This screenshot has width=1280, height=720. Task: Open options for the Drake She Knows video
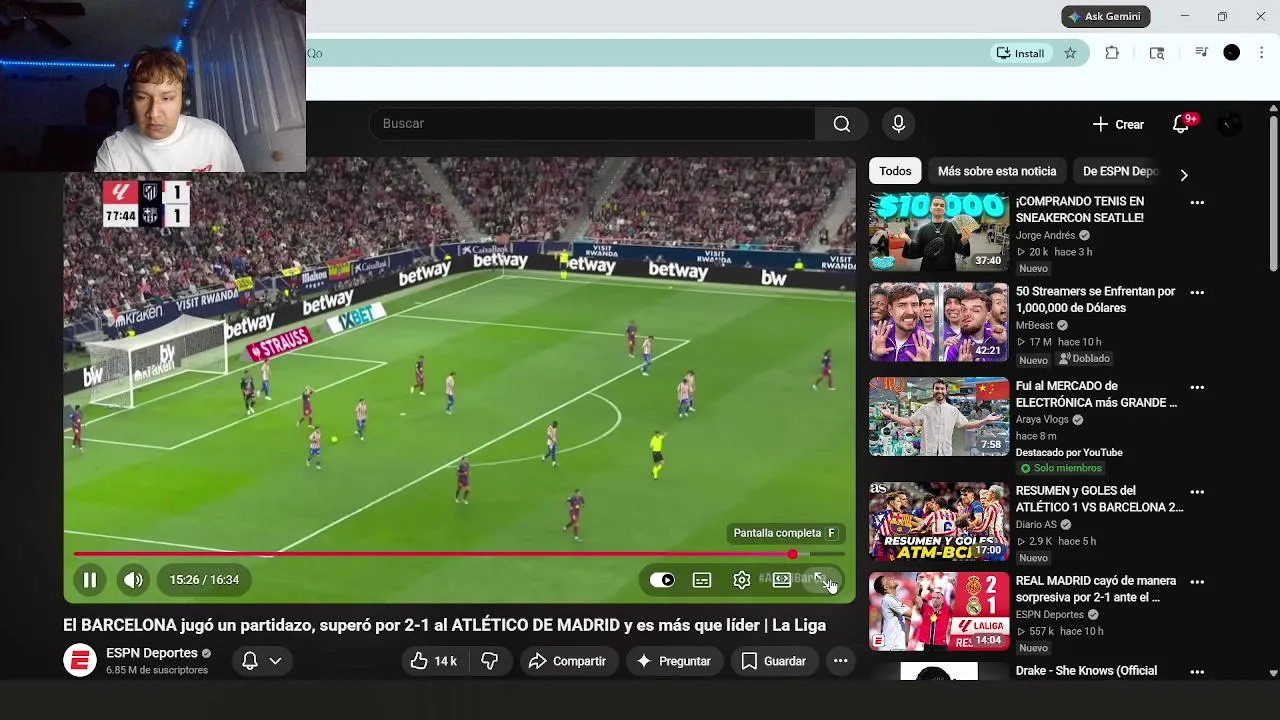(1197, 672)
